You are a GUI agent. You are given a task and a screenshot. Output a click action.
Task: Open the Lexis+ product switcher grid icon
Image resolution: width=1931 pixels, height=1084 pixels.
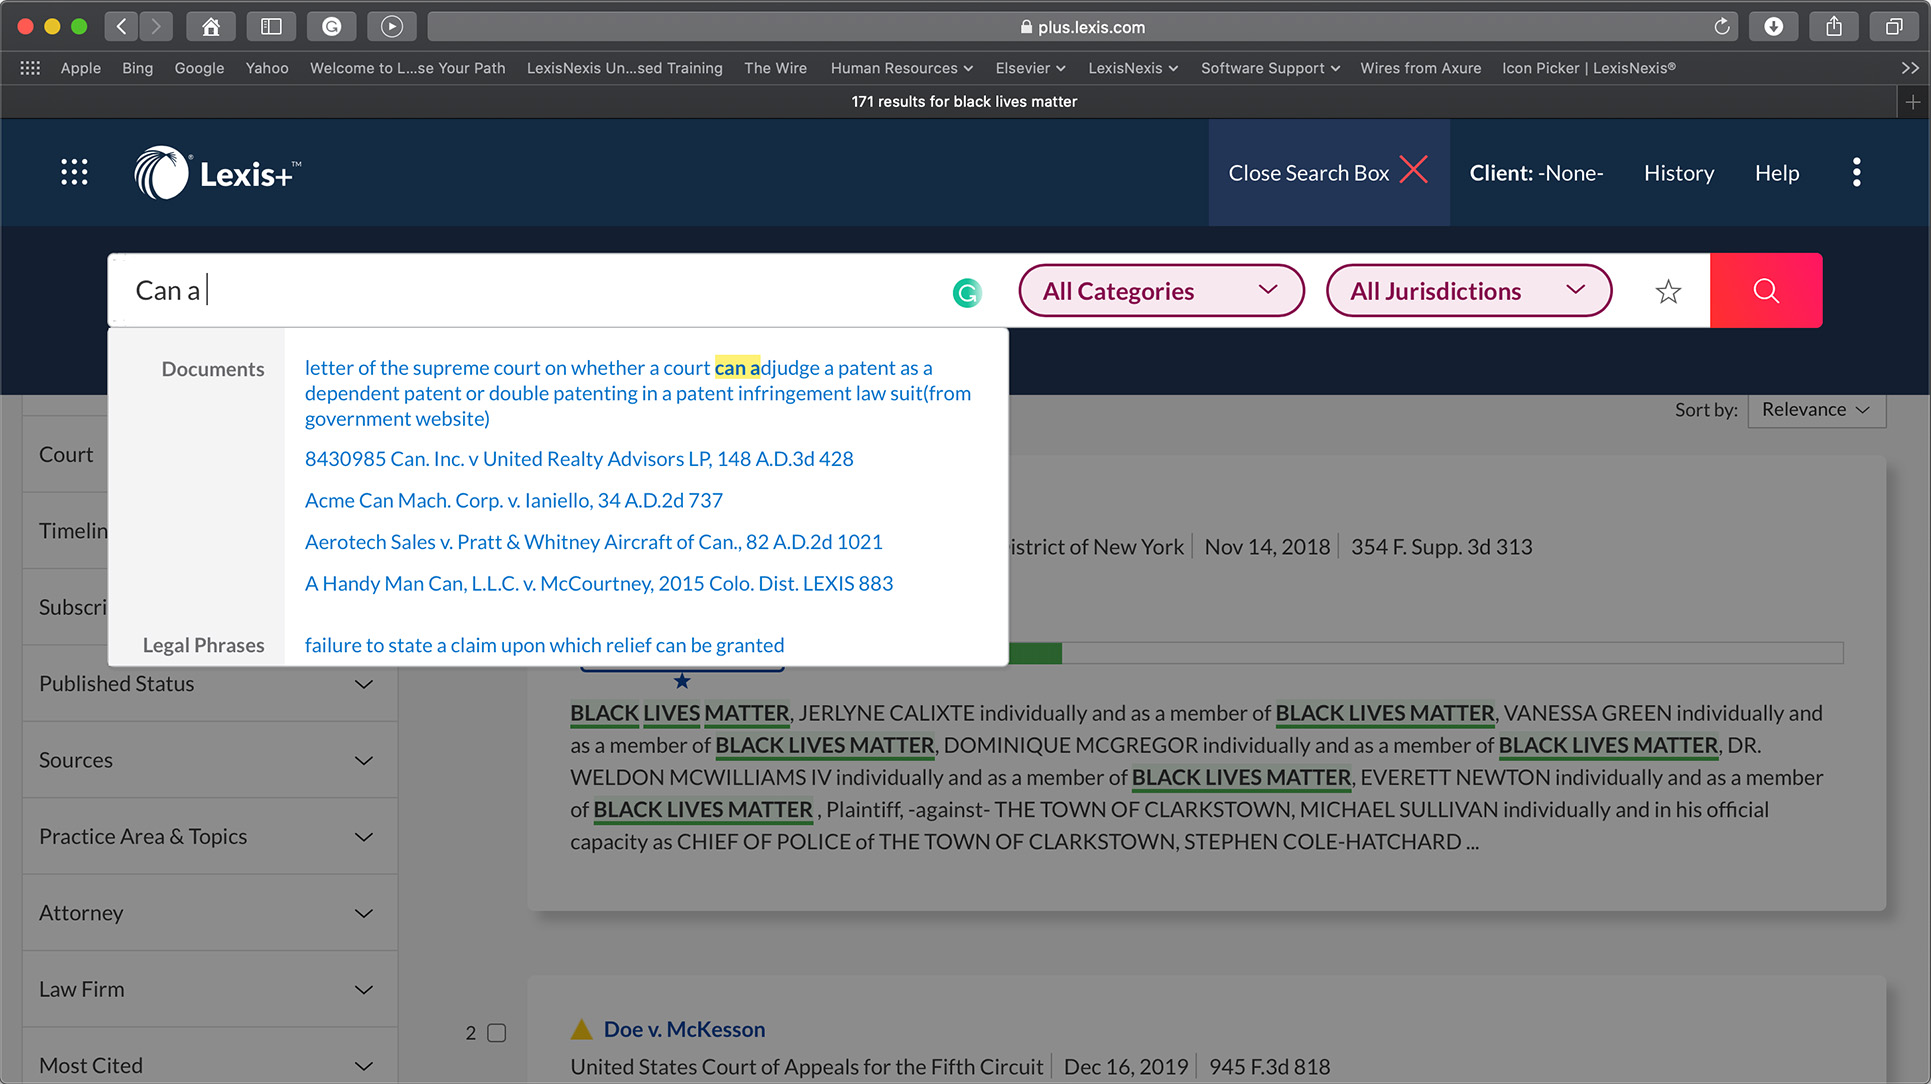(x=74, y=172)
